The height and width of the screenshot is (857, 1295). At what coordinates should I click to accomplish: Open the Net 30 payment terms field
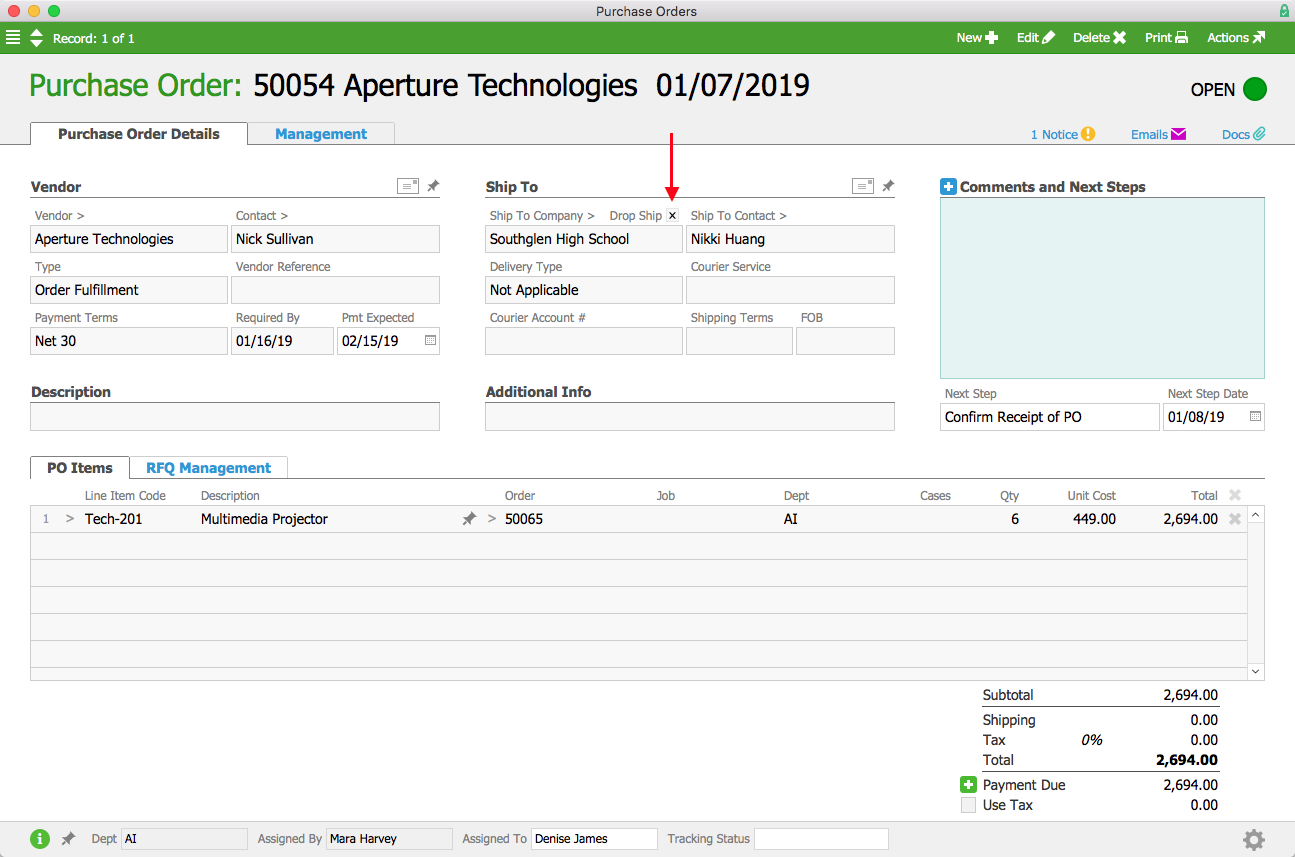pos(129,341)
